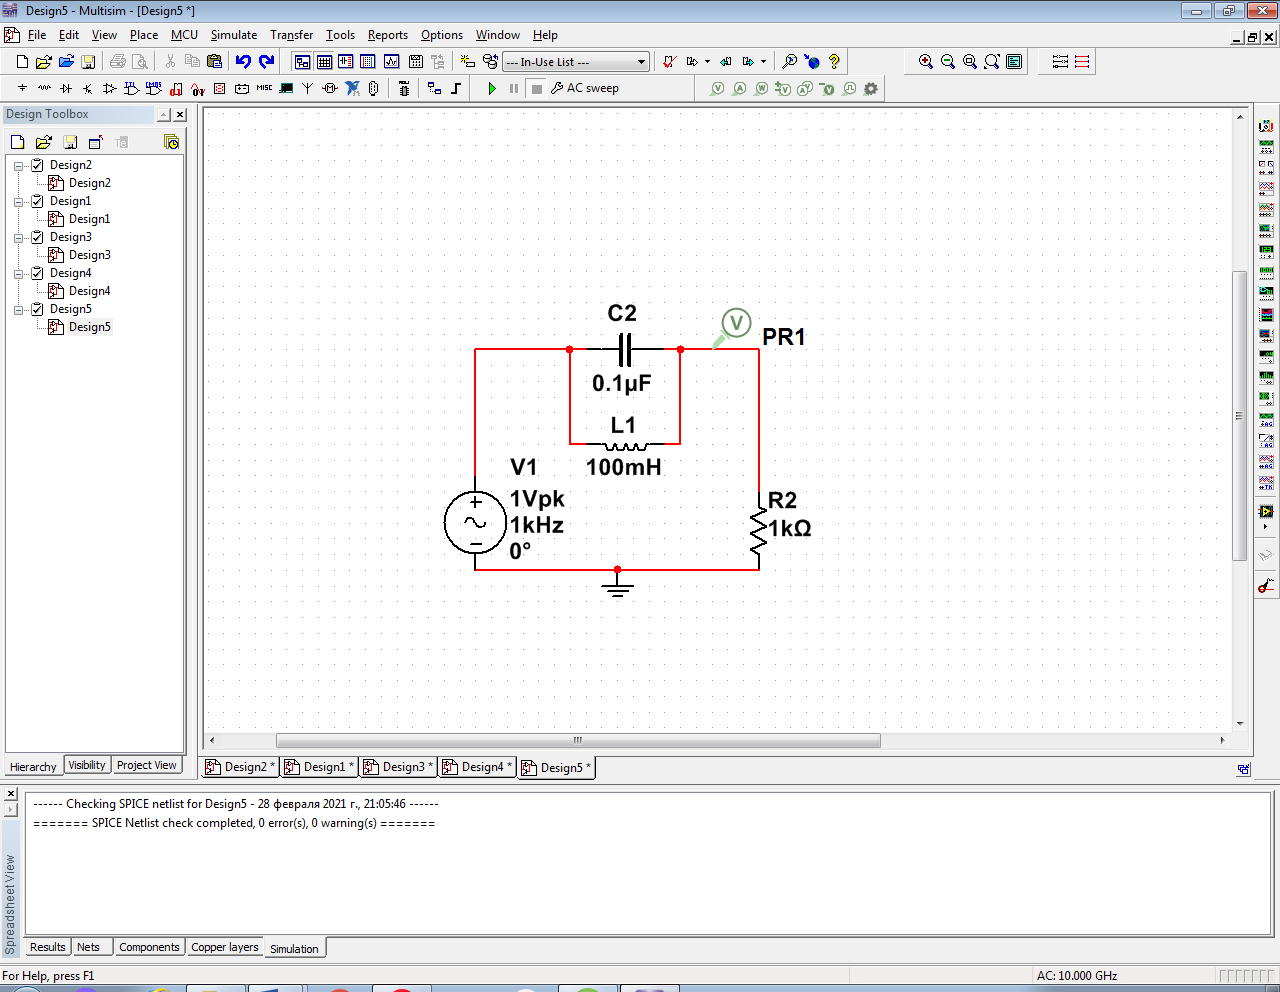Place an analog op-amp component icon
This screenshot has height=992, width=1280.
point(110,88)
